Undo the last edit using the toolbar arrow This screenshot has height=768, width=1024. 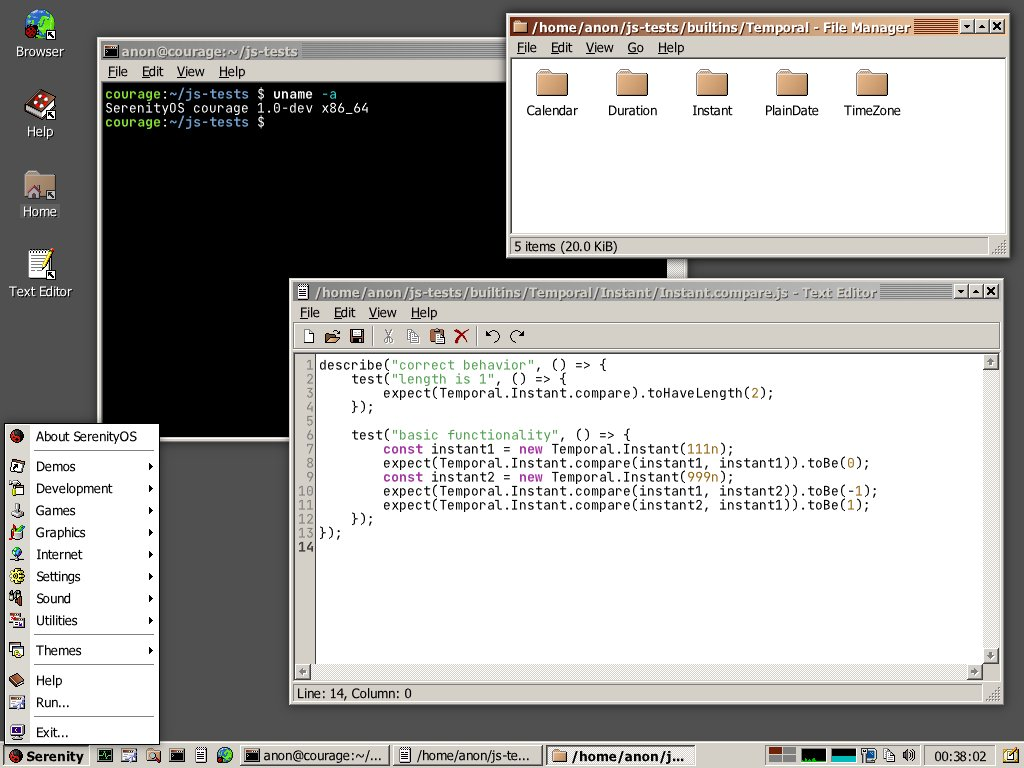click(x=492, y=337)
